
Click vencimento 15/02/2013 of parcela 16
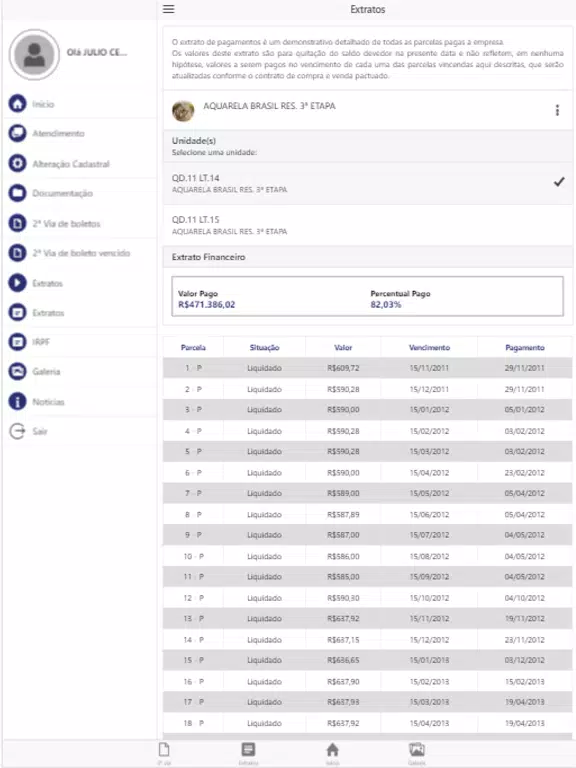429,682
